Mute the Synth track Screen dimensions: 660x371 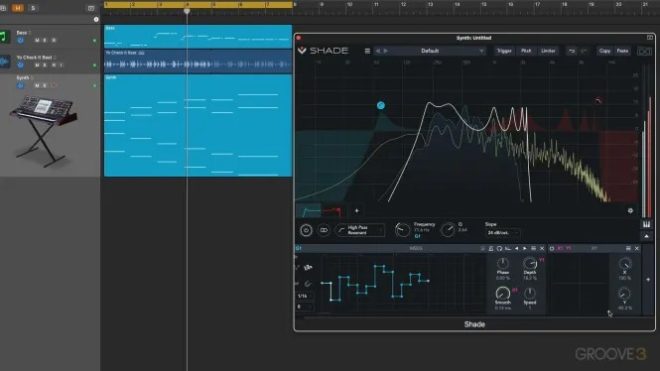coord(37,85)
